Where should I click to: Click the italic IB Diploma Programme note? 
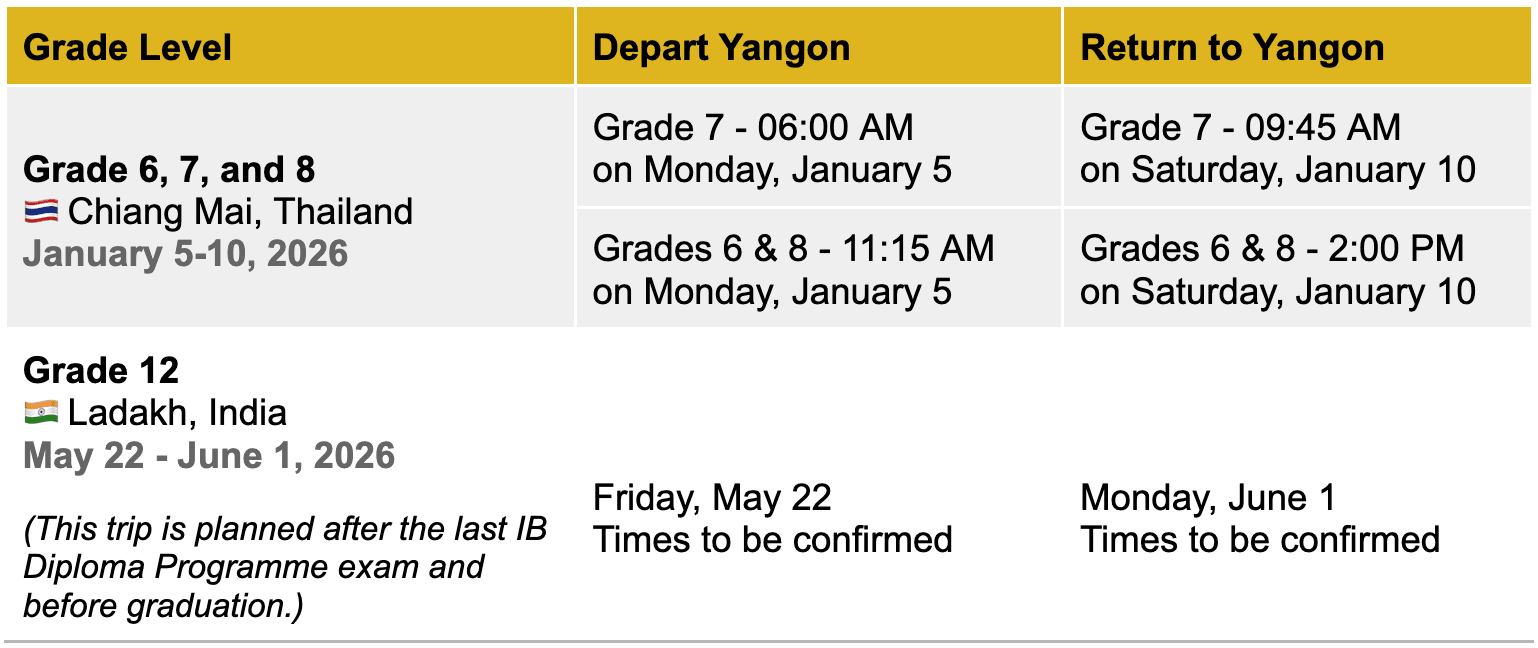[x=285, y=567]
